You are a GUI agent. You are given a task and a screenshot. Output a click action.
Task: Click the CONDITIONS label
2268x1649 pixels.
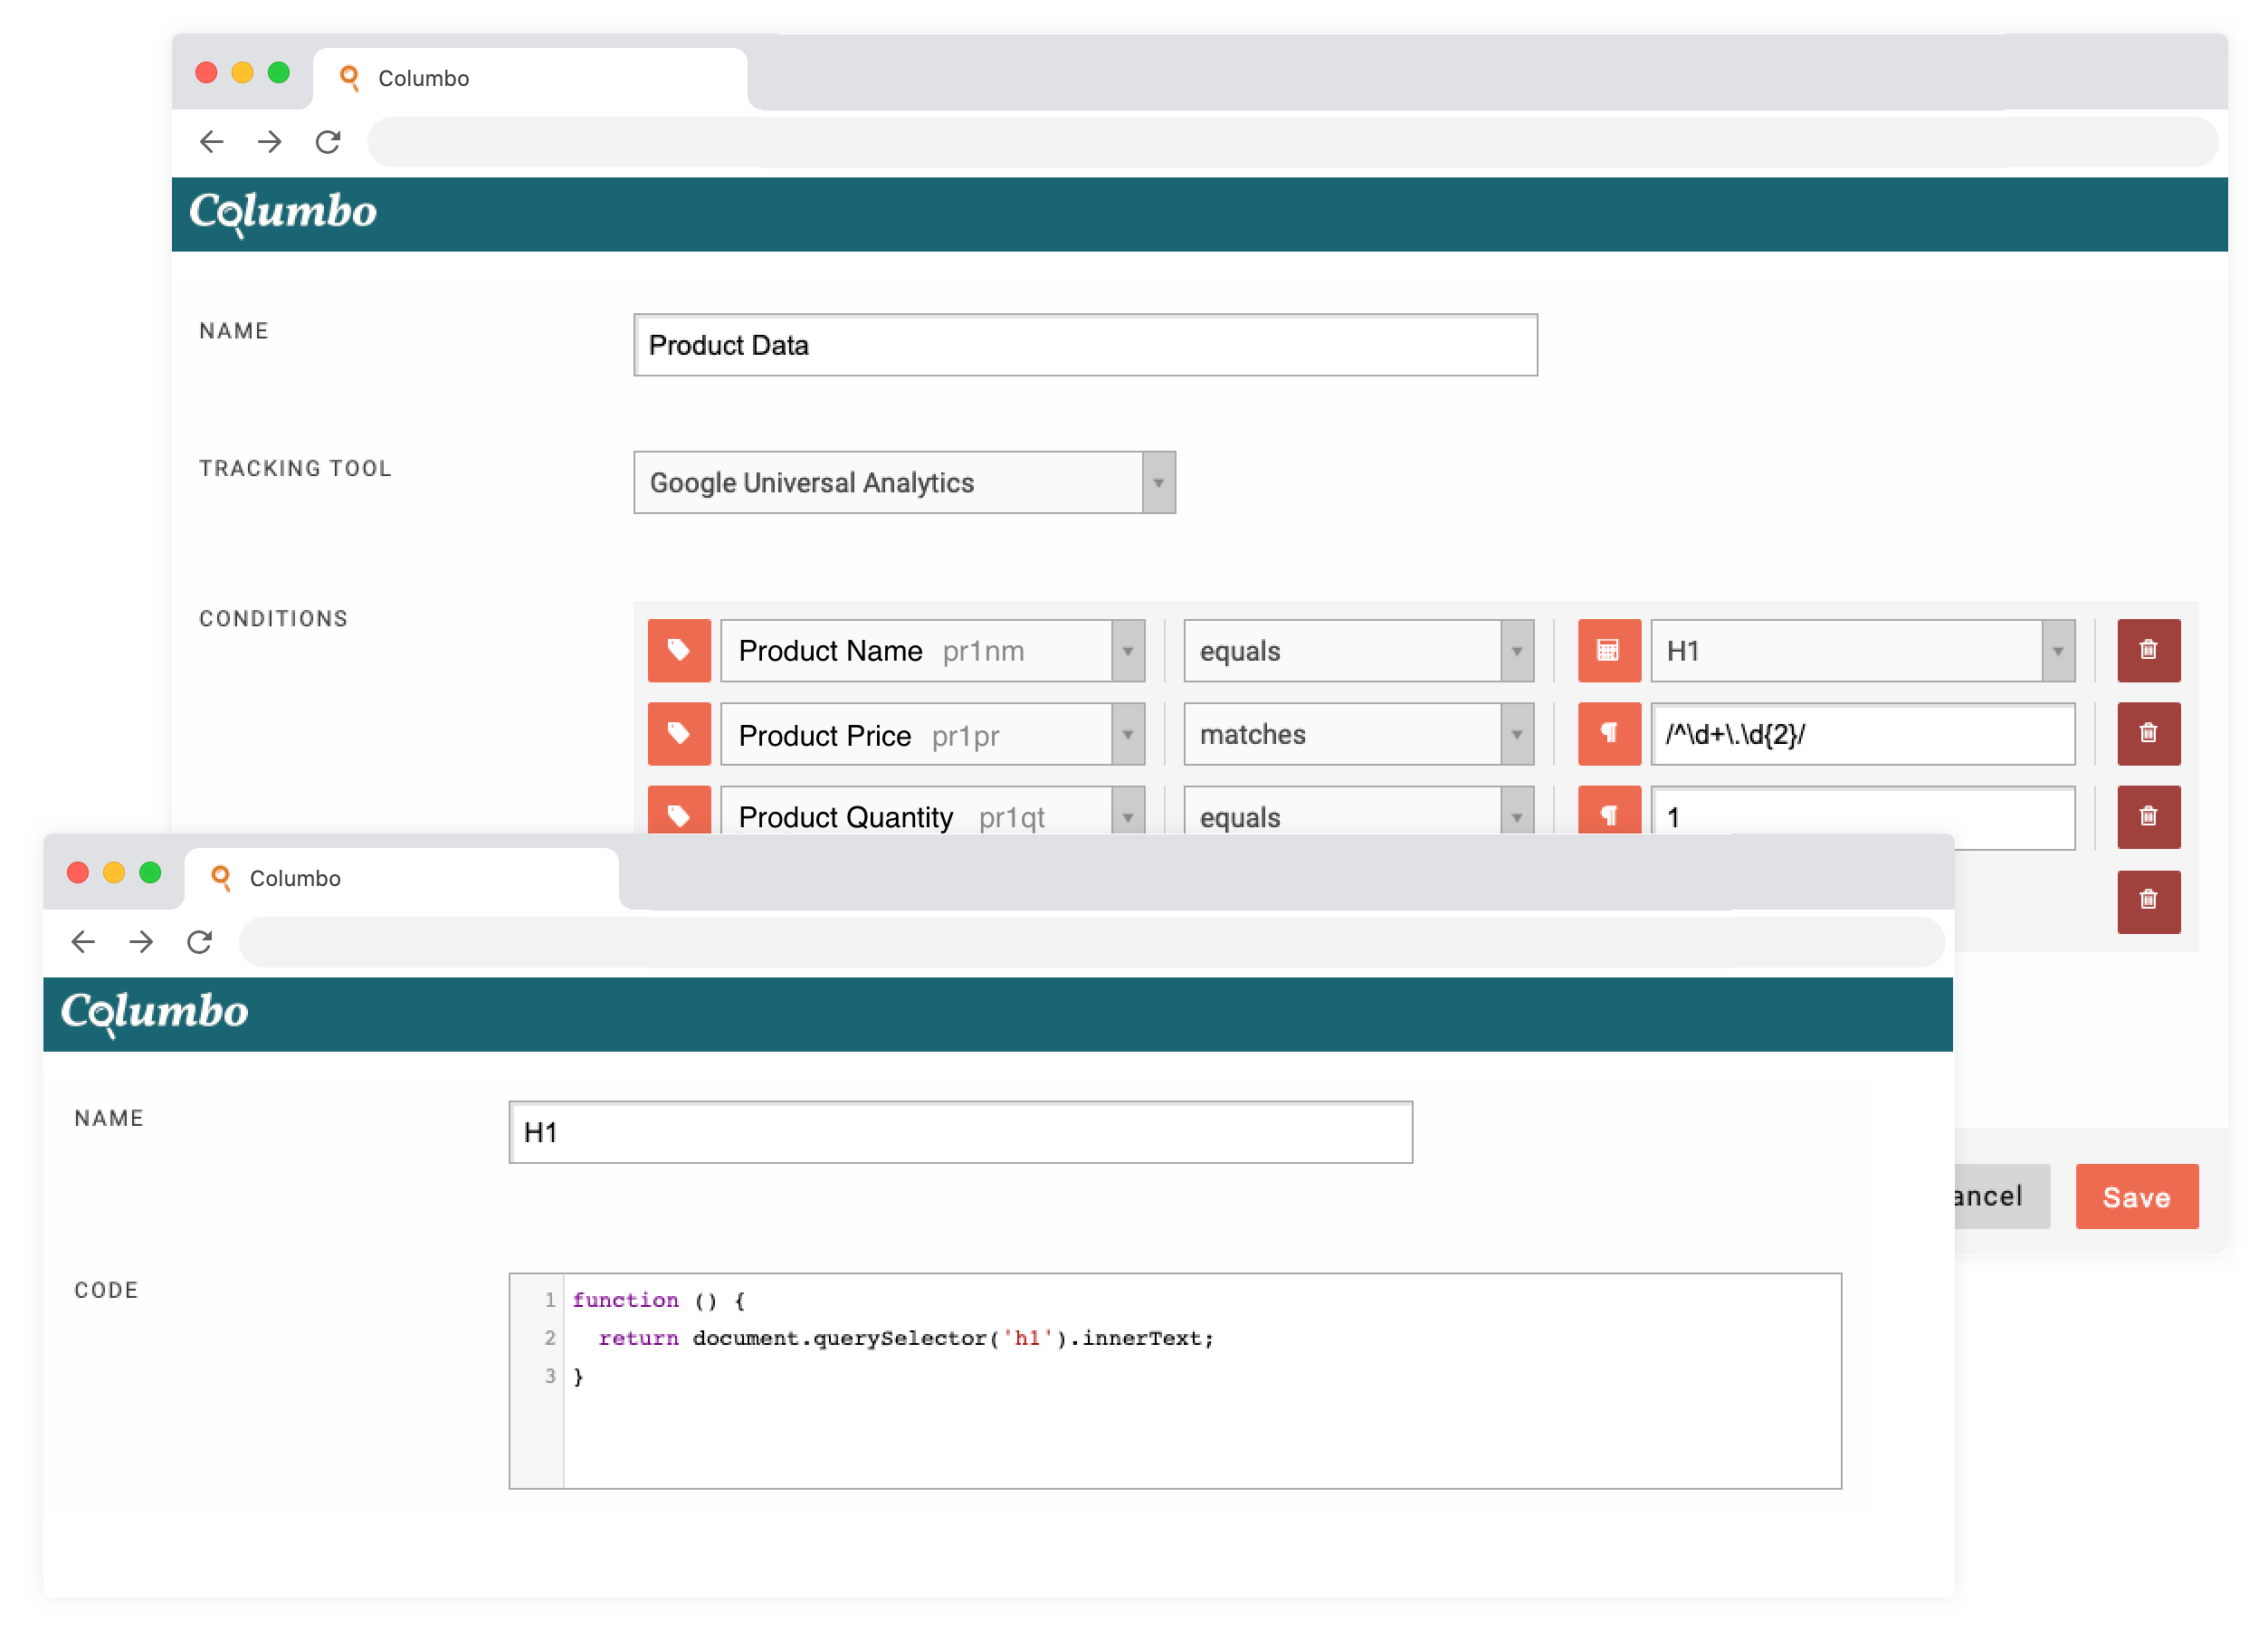273,619
